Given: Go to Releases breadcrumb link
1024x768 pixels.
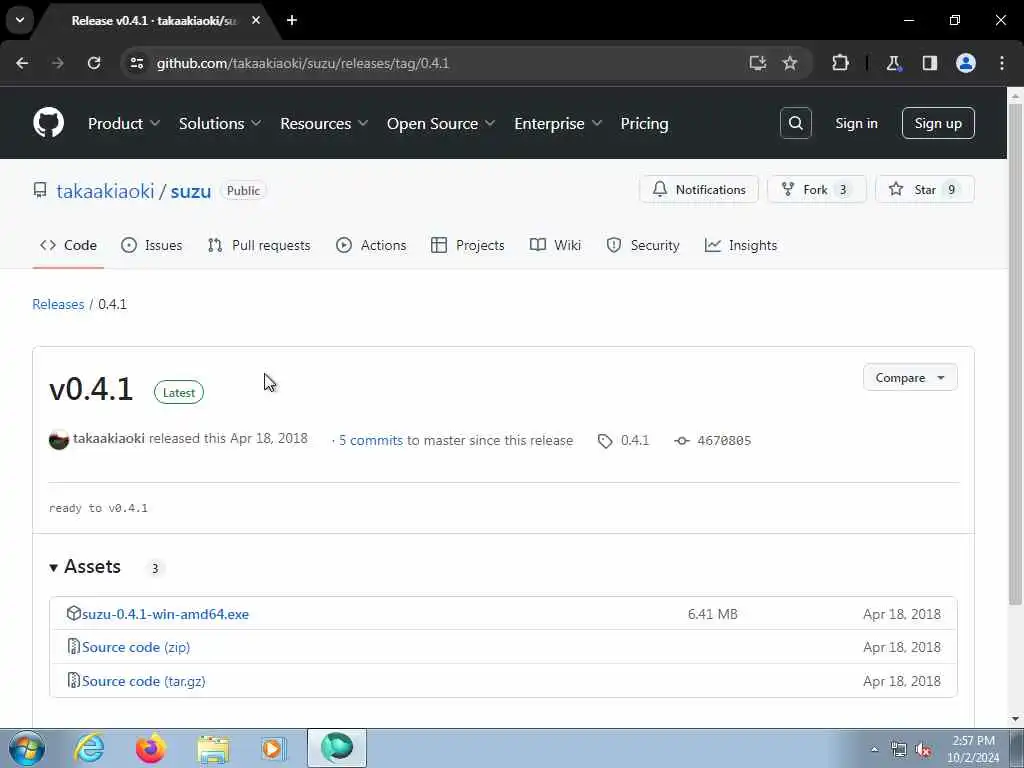Looking at the screenshot, I should (x=58, y=304).
